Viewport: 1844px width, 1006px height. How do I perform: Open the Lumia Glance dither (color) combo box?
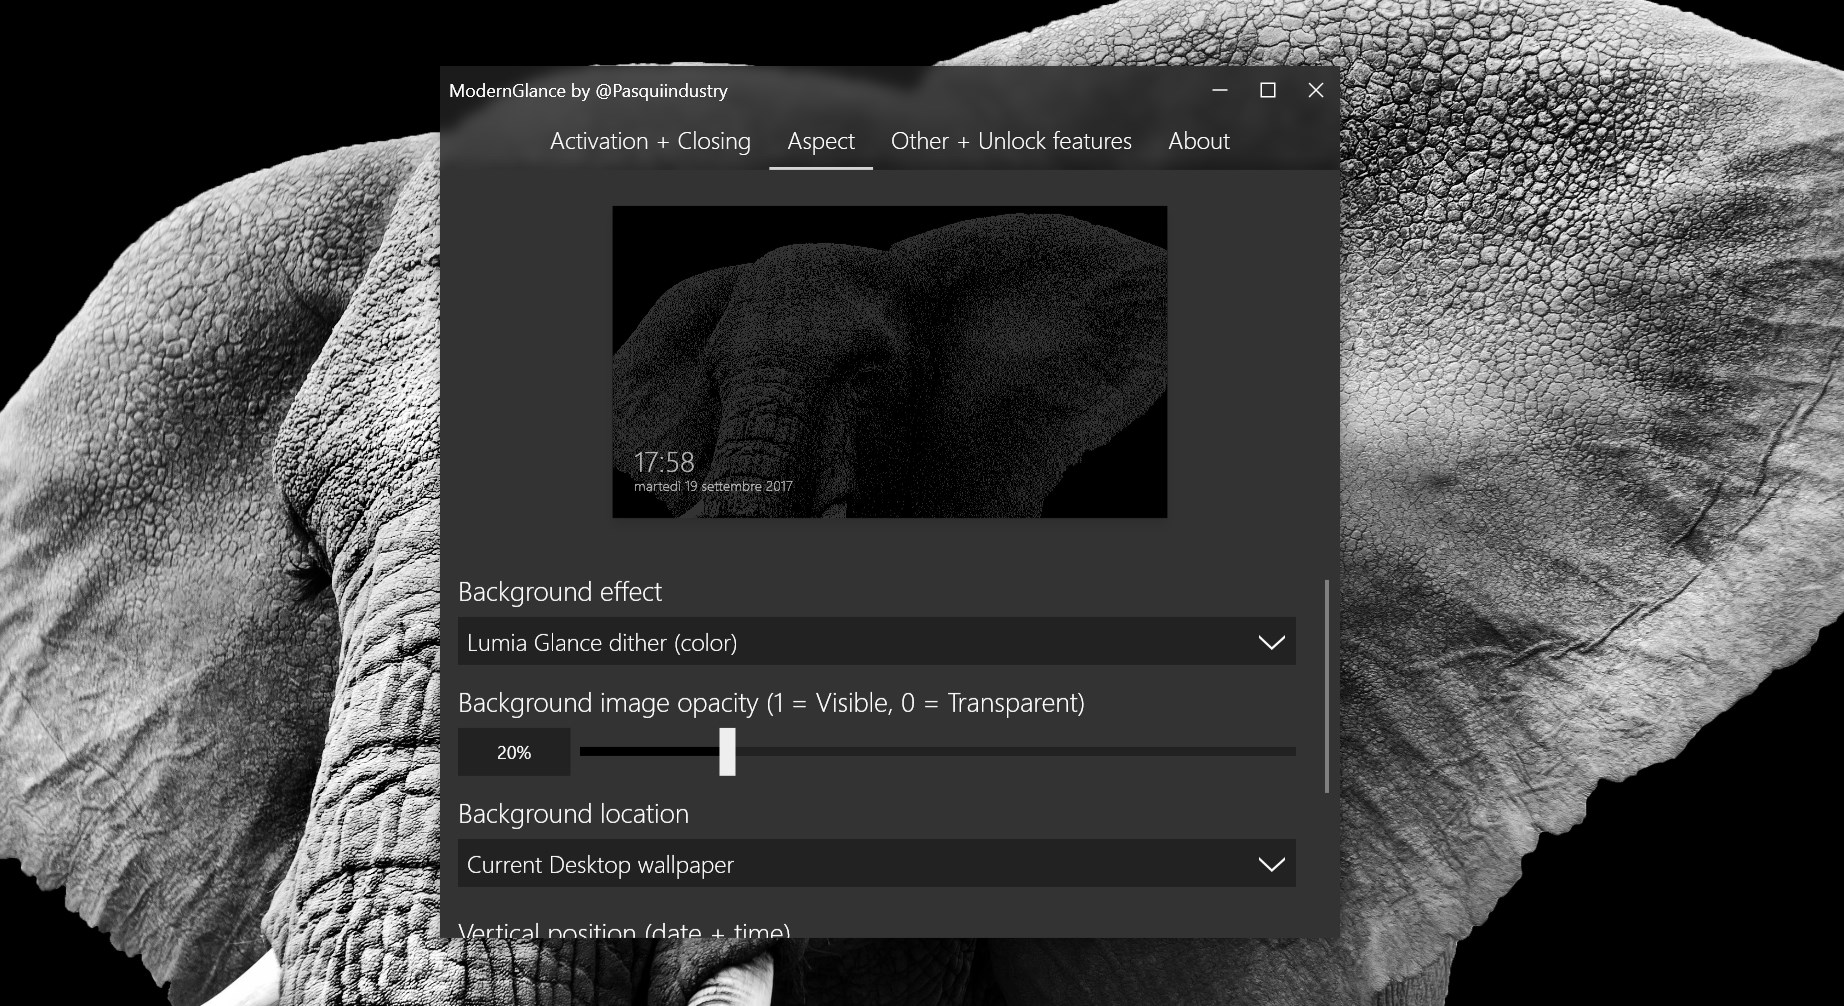pyautogui.click(x=877, y=642)
